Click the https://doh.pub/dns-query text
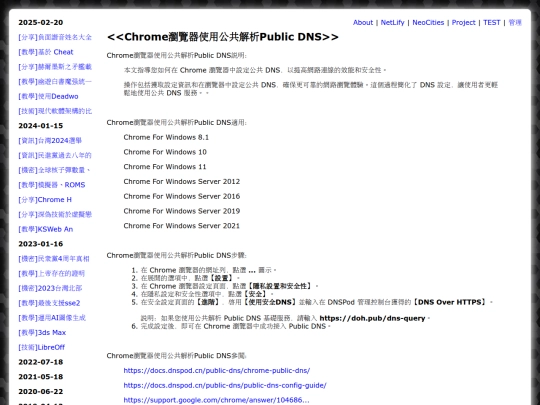Image resolution: width=540 pixels, height=405 pixels. pos(372,318)
